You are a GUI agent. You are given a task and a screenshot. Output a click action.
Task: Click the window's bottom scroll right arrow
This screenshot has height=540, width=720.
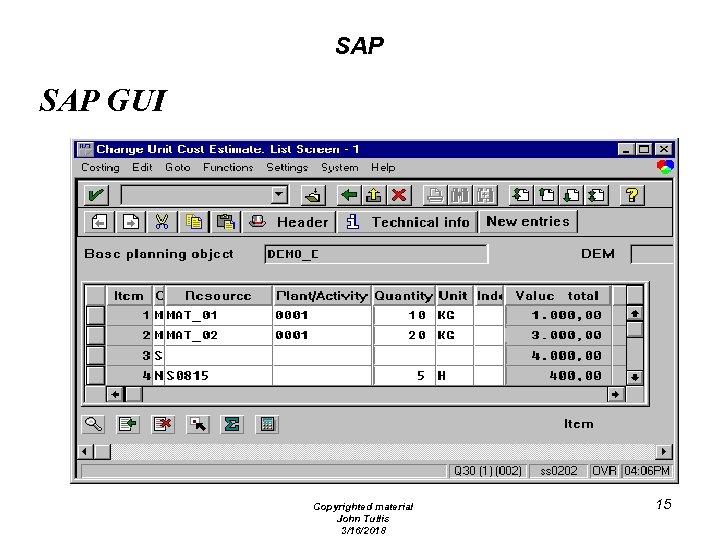(664, 451)
